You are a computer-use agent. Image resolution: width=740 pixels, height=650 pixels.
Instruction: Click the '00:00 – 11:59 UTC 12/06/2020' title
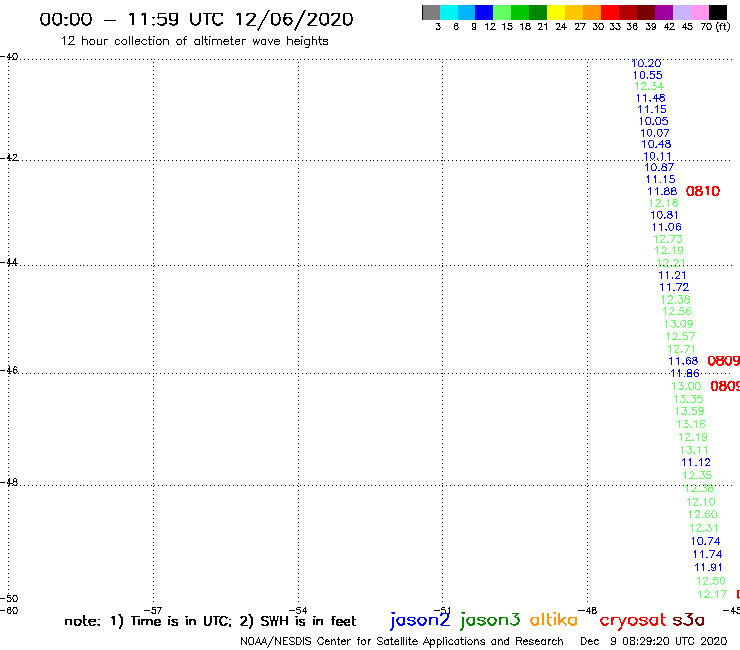[x=196, y=20]
